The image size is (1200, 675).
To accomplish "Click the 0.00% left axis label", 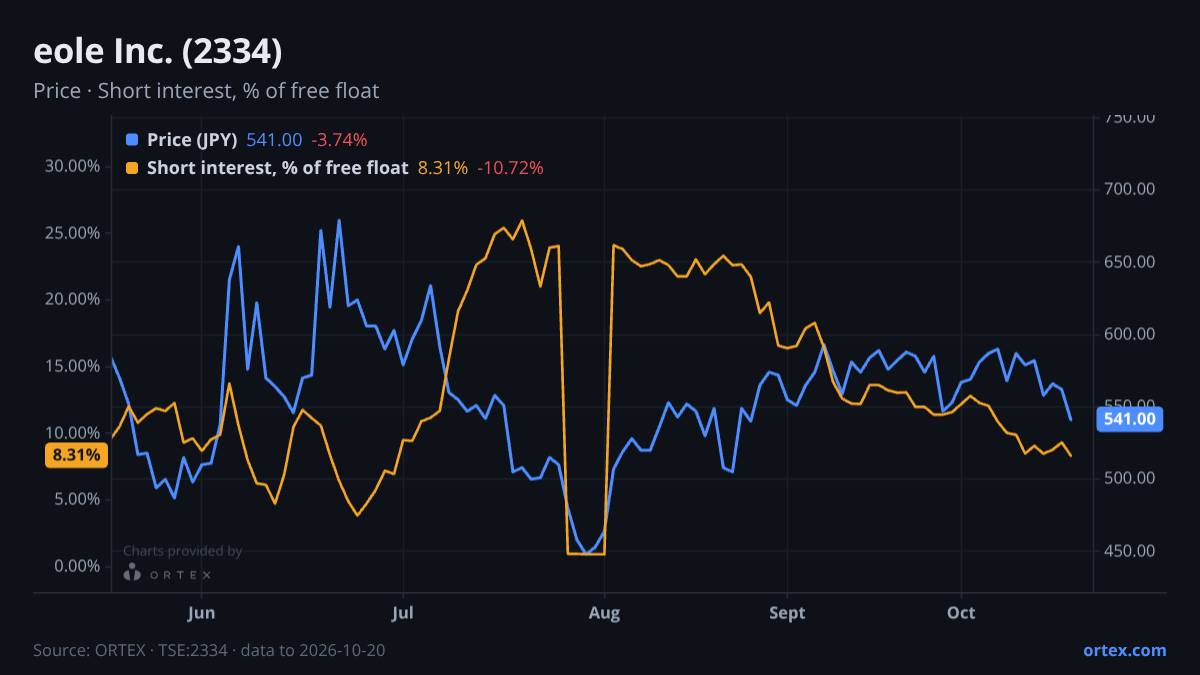I will tap(77, 566).
